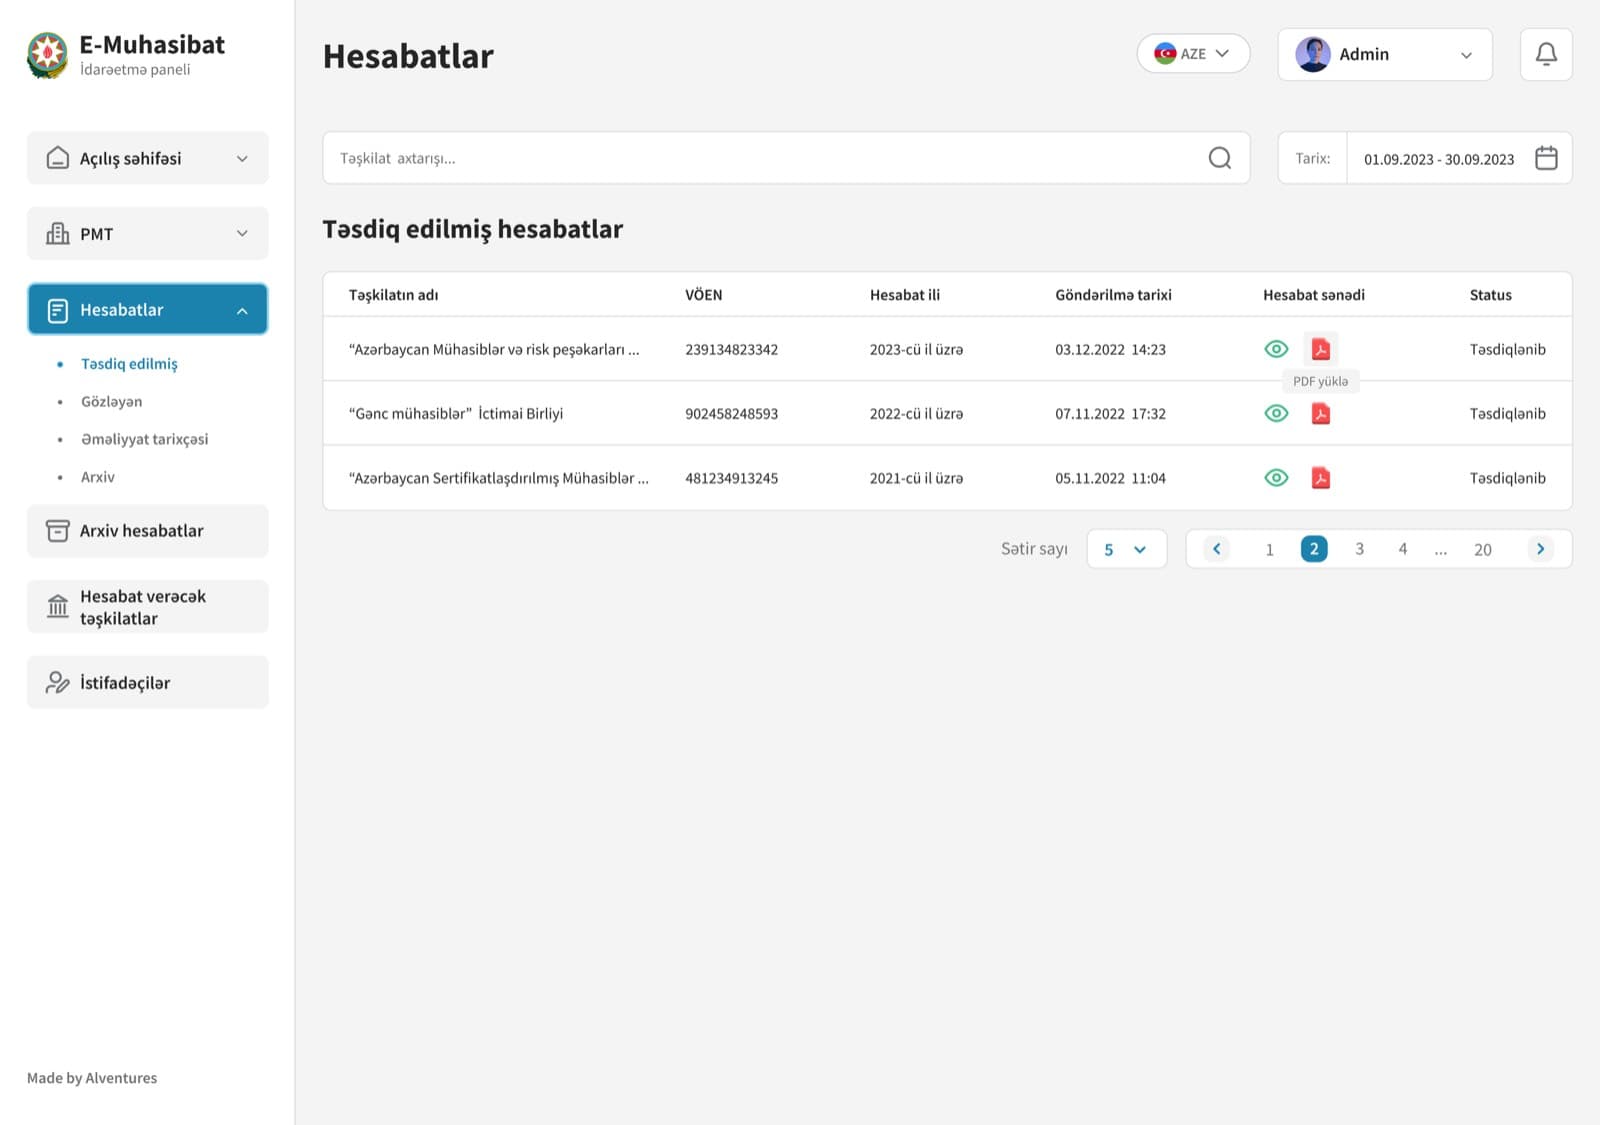Go to previous page arrow
Viewport: 1600px width, 1125px height.
1216,548
